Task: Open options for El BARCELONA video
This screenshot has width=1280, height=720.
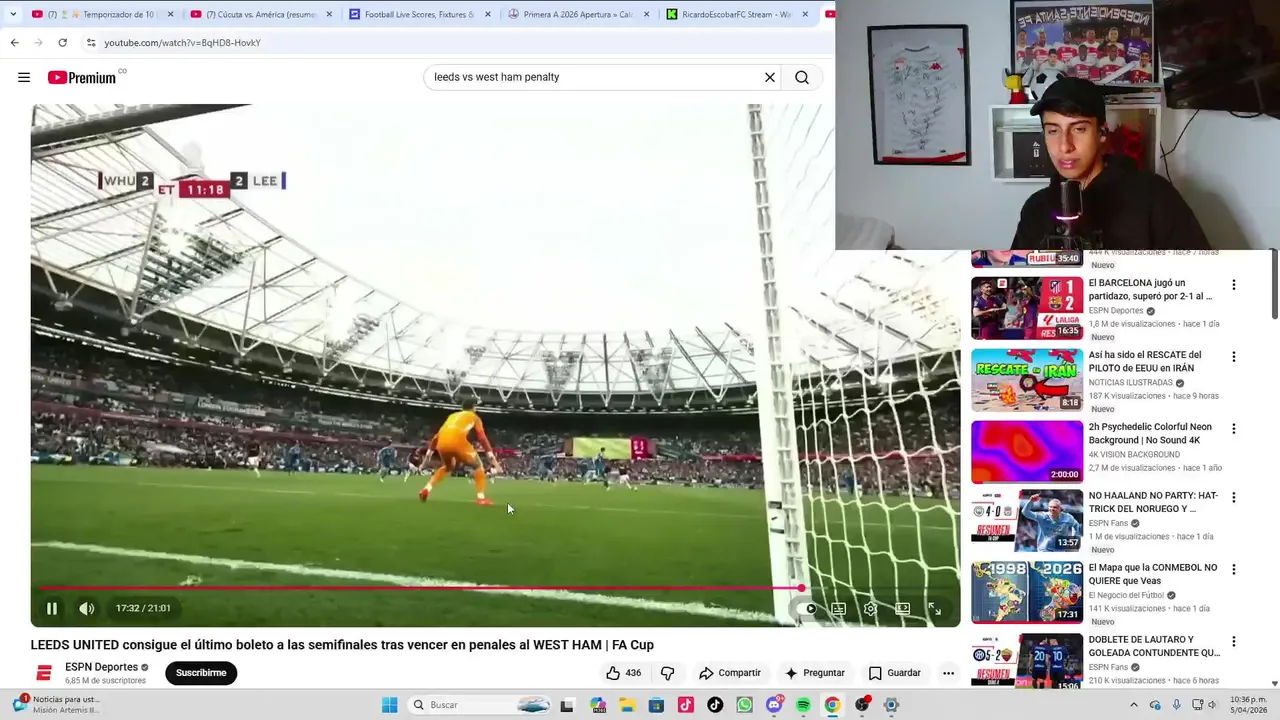Action: pyautogui.click(x=1233, y=285)
